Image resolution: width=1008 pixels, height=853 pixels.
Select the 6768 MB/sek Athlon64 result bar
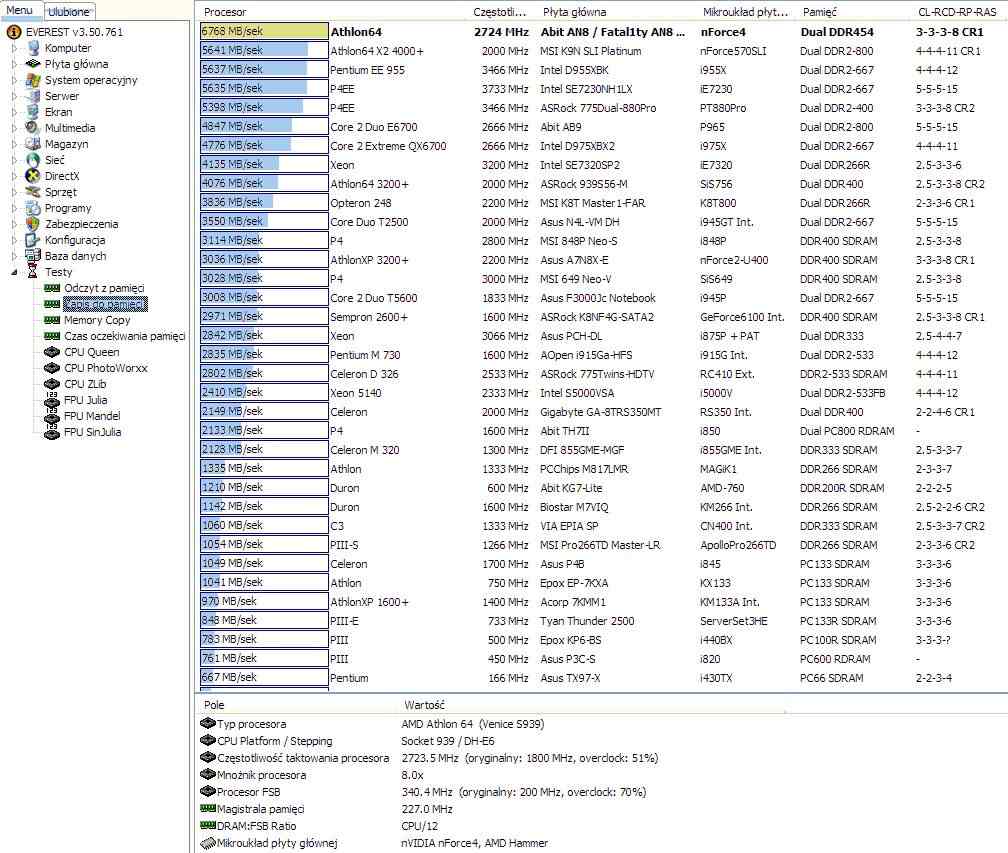[x=264, y=31]
